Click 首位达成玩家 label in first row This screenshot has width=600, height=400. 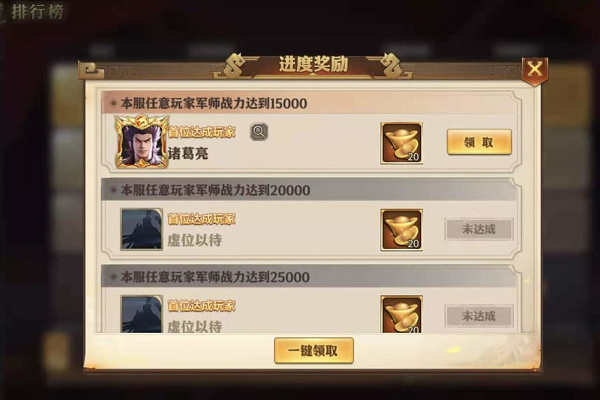click(x=202, y=132)
